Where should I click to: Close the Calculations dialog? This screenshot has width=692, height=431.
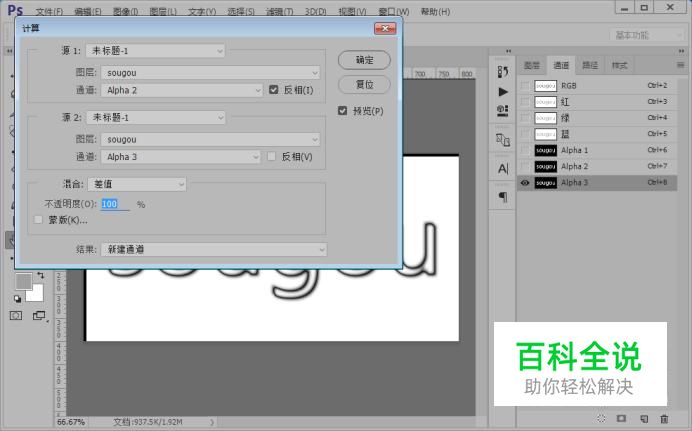[385, 29]
